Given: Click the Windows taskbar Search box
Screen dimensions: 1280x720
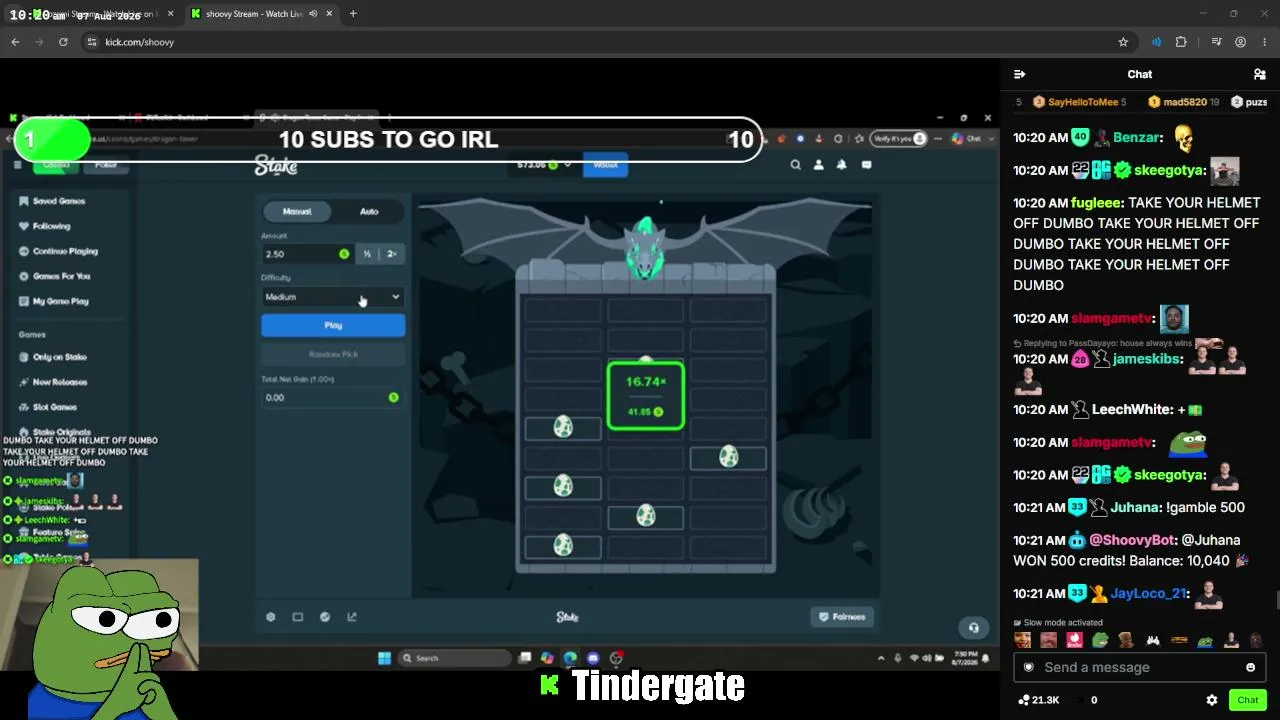Looking at the screenshot, I should click(456, 658).
